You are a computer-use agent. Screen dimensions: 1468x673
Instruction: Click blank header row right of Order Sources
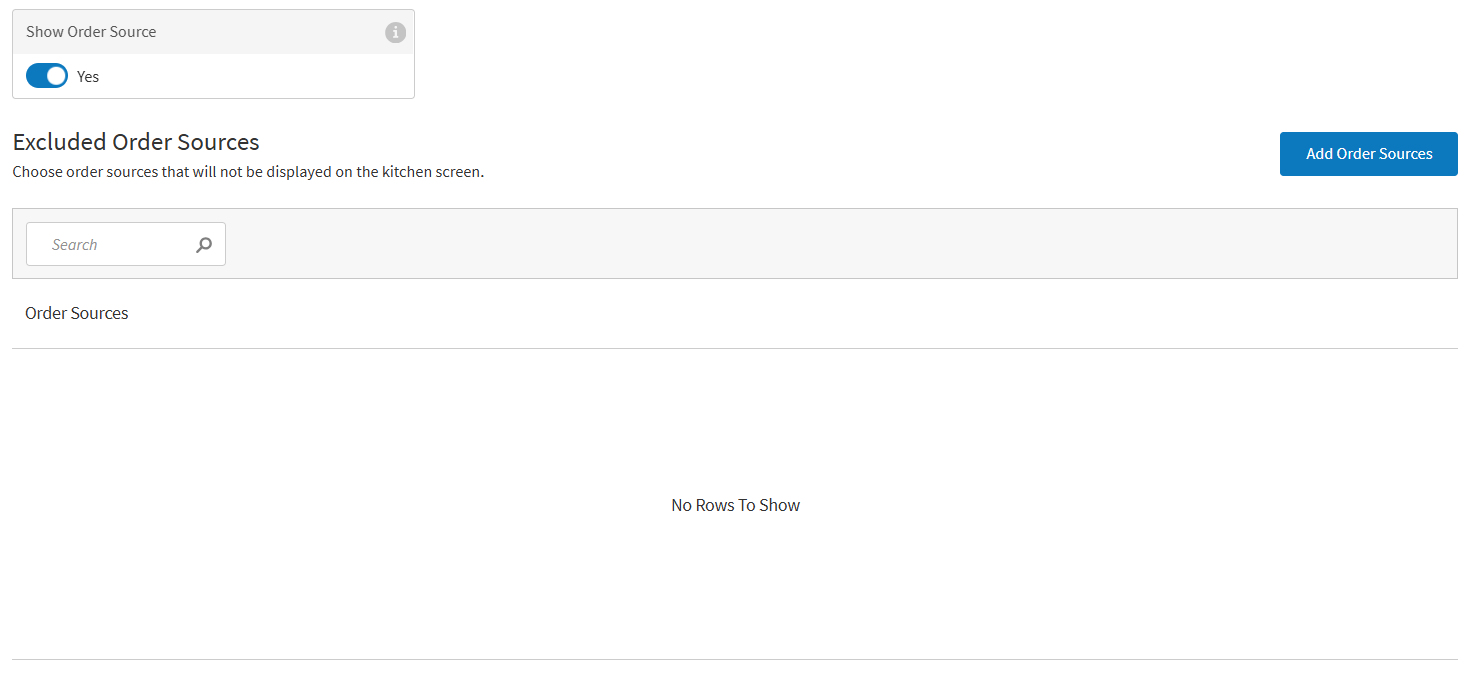click(x=800, y=313)
